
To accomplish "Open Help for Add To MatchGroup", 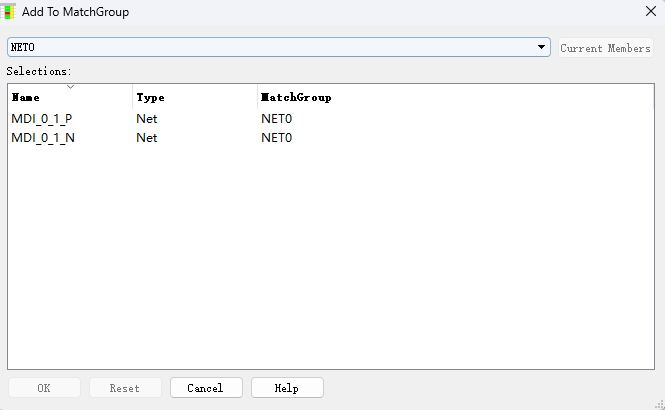I will pos(287,388).
